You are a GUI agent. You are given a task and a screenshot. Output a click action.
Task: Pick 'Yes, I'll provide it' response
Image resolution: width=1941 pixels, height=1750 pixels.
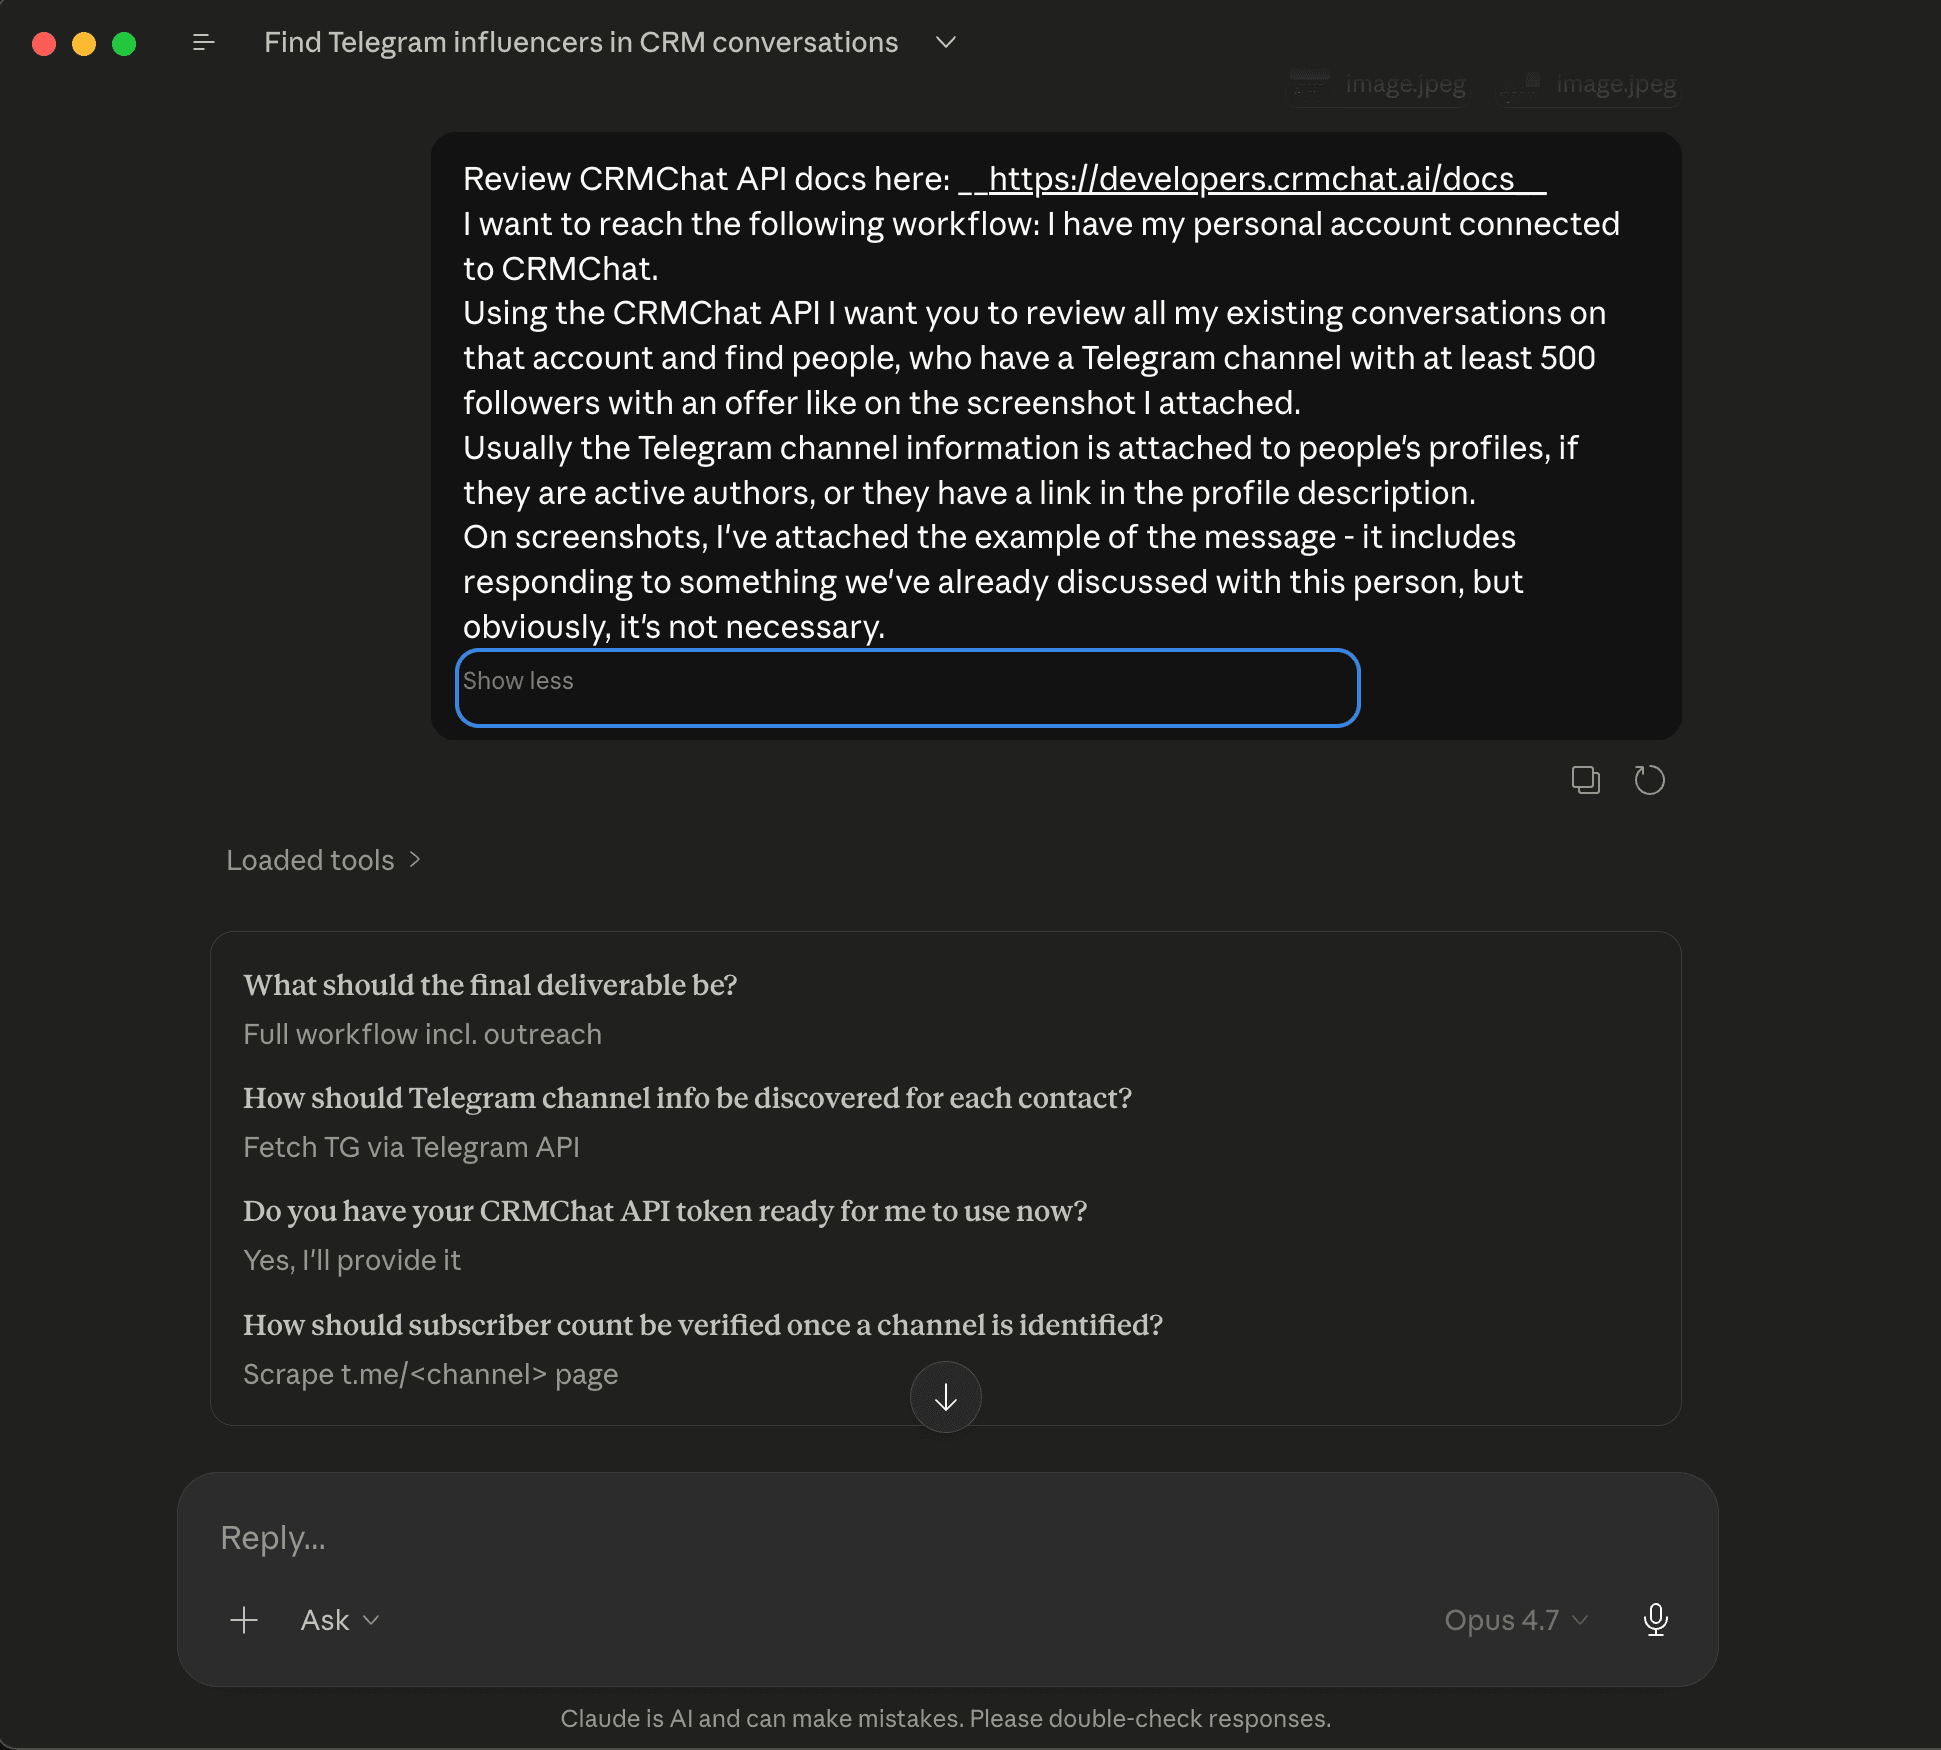tap(352, 1259)
